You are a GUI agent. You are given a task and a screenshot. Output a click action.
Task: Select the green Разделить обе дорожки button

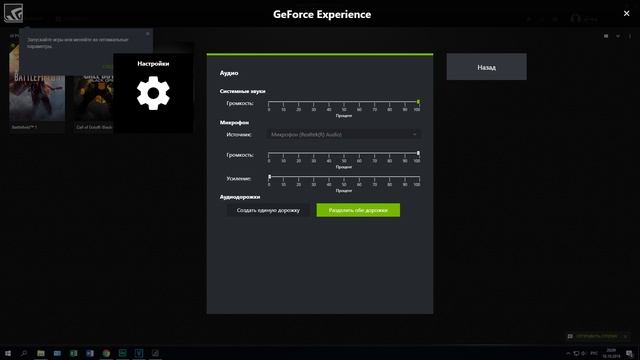pyautogui.click(x=358, y=210)
